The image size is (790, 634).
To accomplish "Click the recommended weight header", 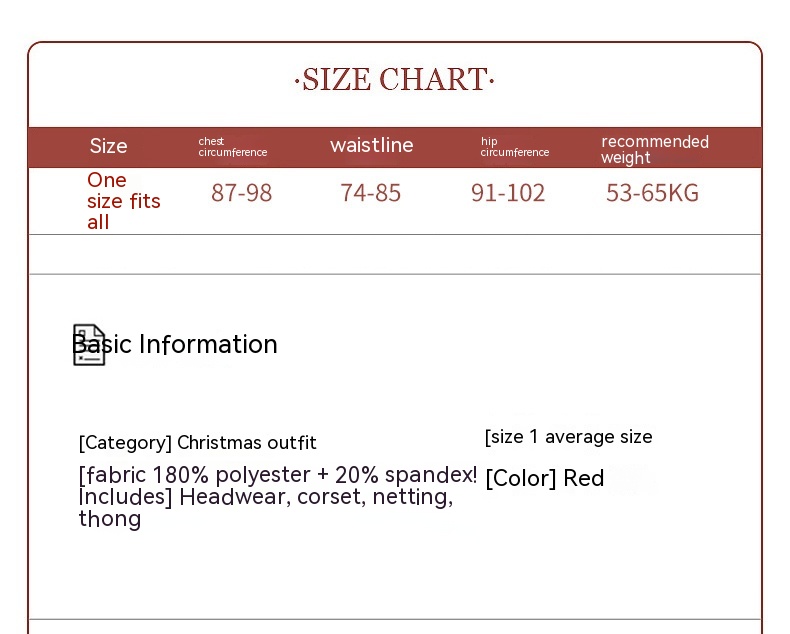I will click(x=654, y=149).
